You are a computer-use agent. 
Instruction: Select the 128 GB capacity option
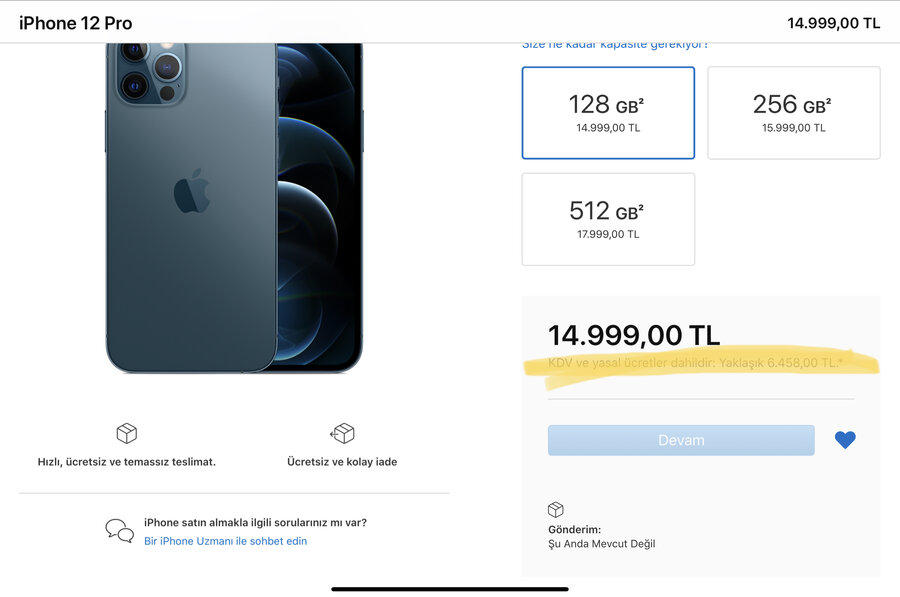coord(608,113)
